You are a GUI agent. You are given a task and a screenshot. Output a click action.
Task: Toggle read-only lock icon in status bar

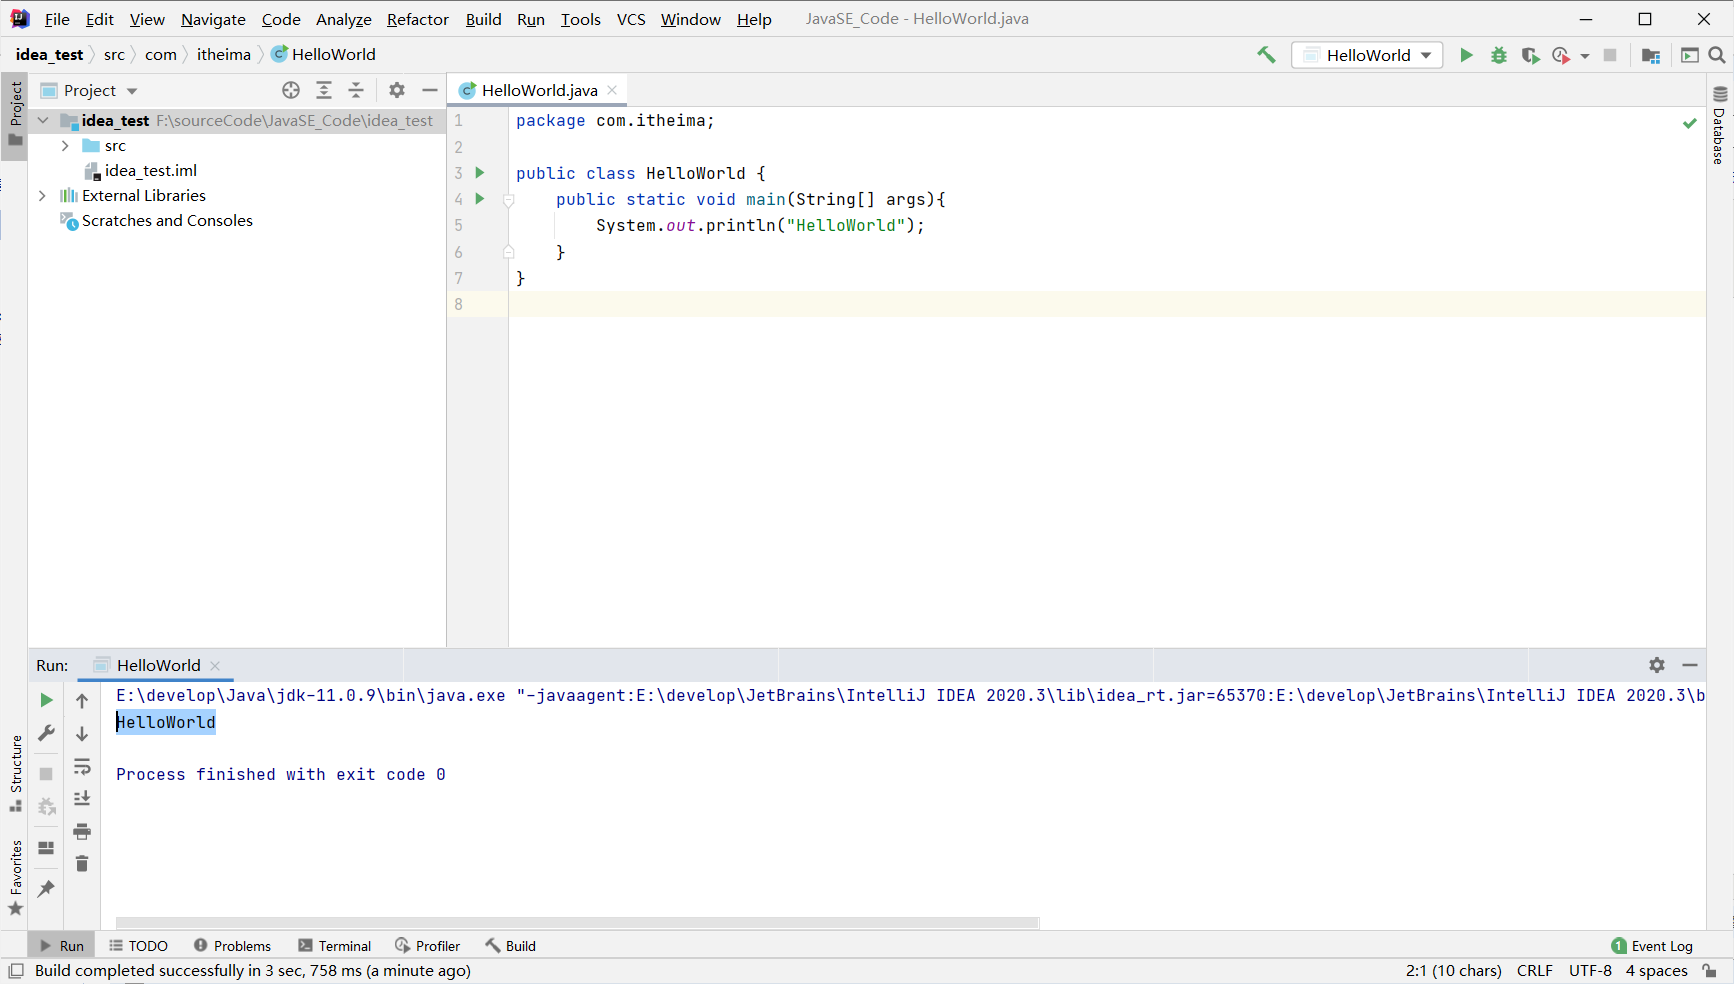click(1710, 971)
